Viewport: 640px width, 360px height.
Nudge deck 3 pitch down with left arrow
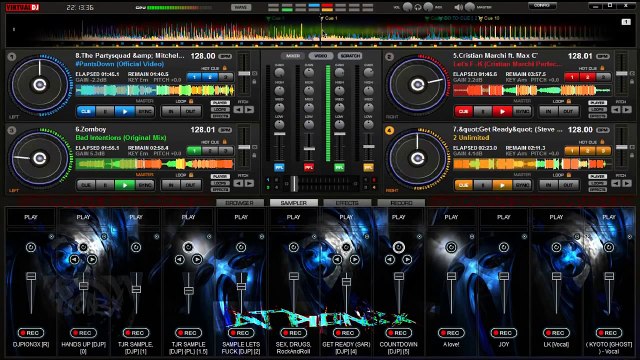coord(238,183)
